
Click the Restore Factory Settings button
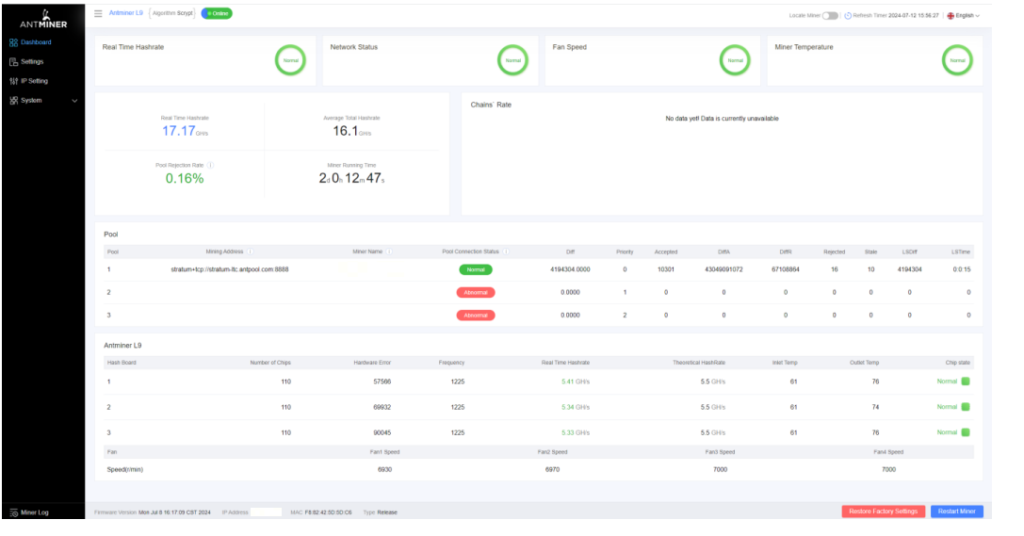tap(883, 512)
